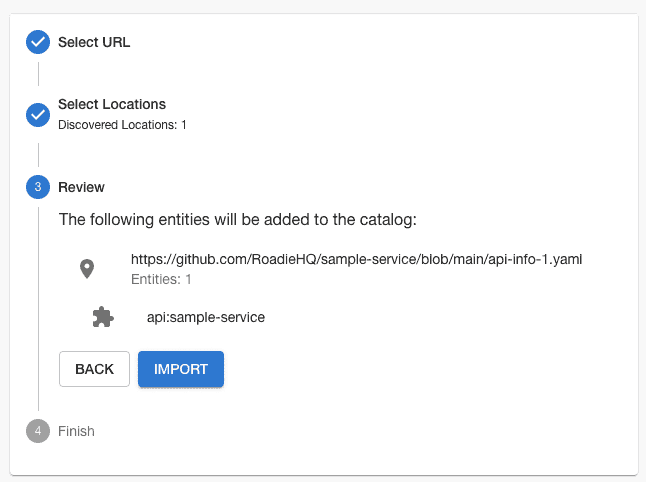646x482 pixels.
Task: Click the BACK button
Action: pos(94,369)
